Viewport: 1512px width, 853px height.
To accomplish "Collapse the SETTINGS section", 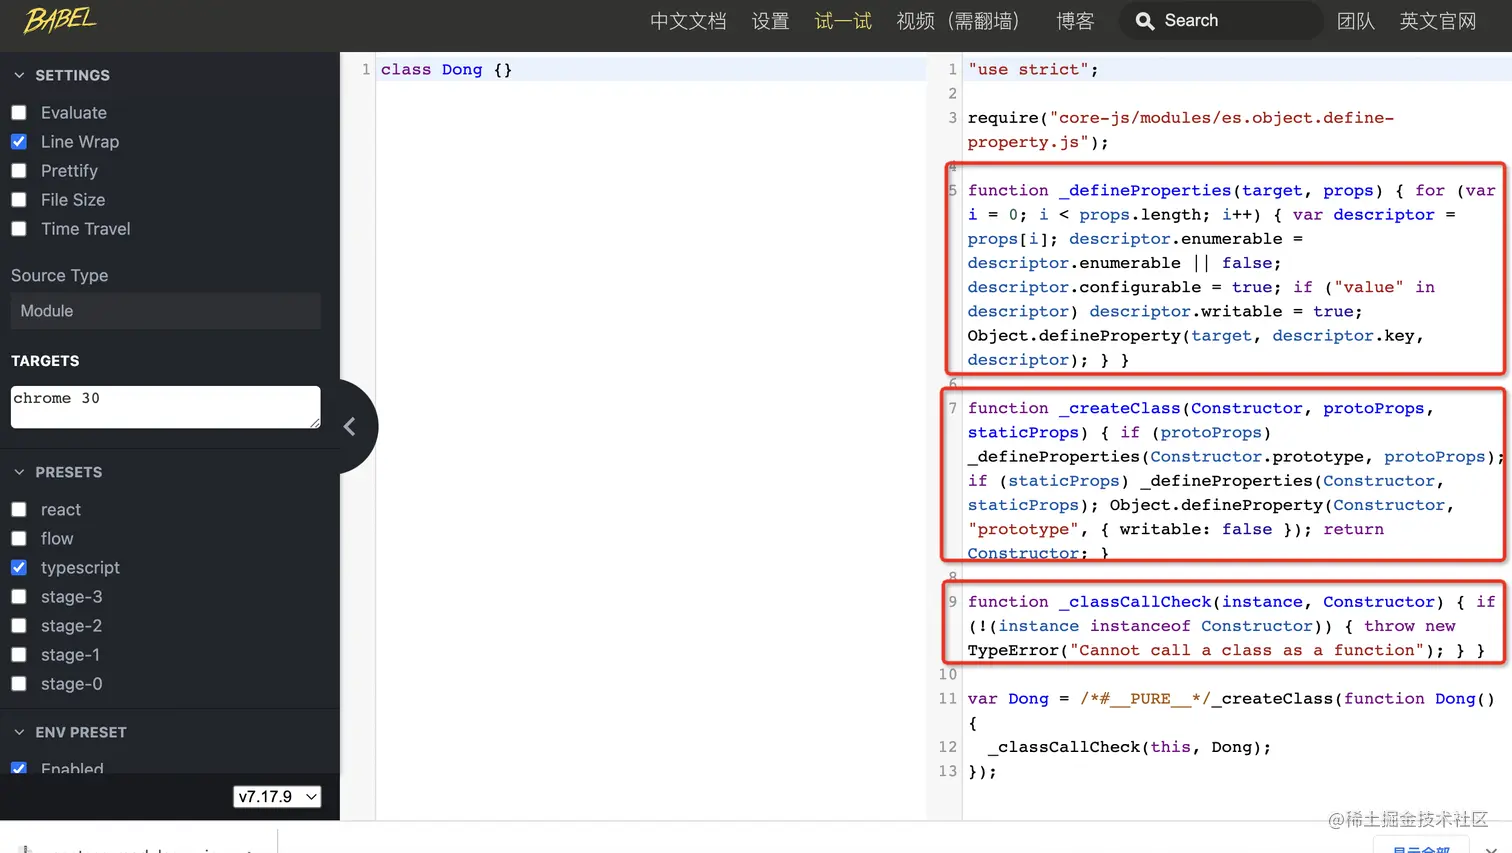I will point(19,75).
